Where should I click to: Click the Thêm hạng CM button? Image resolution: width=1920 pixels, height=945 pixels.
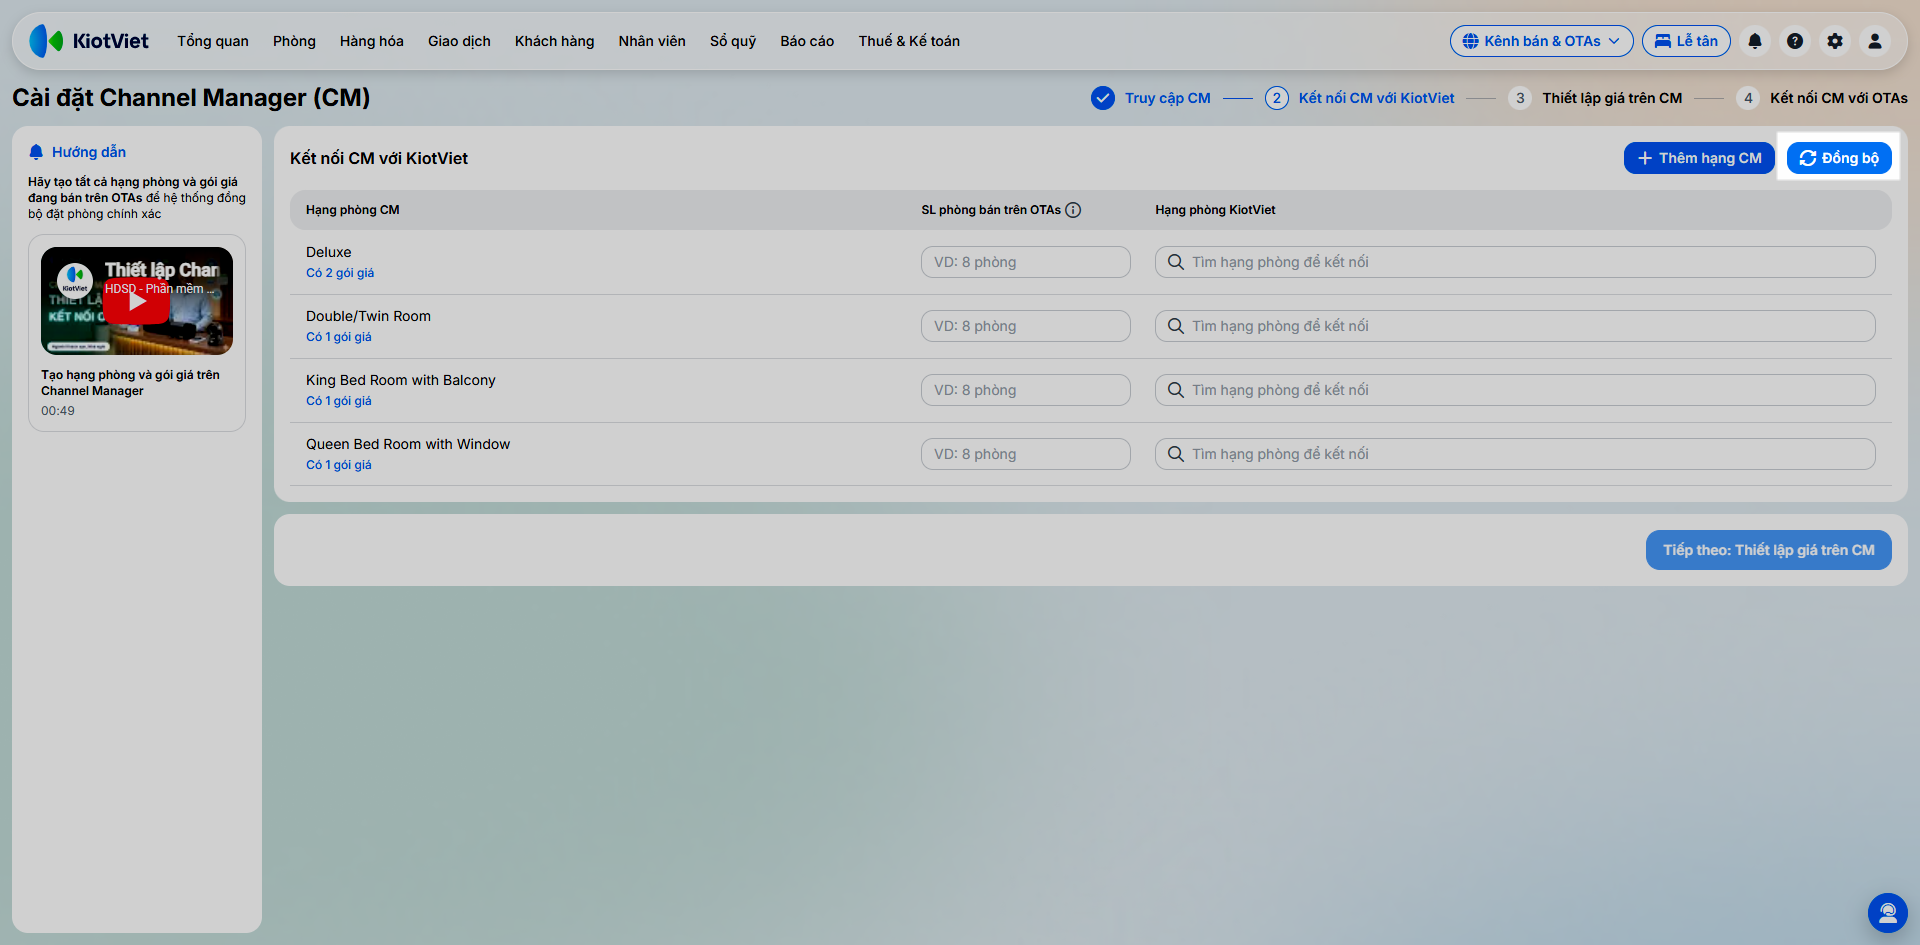(1699, 158)
